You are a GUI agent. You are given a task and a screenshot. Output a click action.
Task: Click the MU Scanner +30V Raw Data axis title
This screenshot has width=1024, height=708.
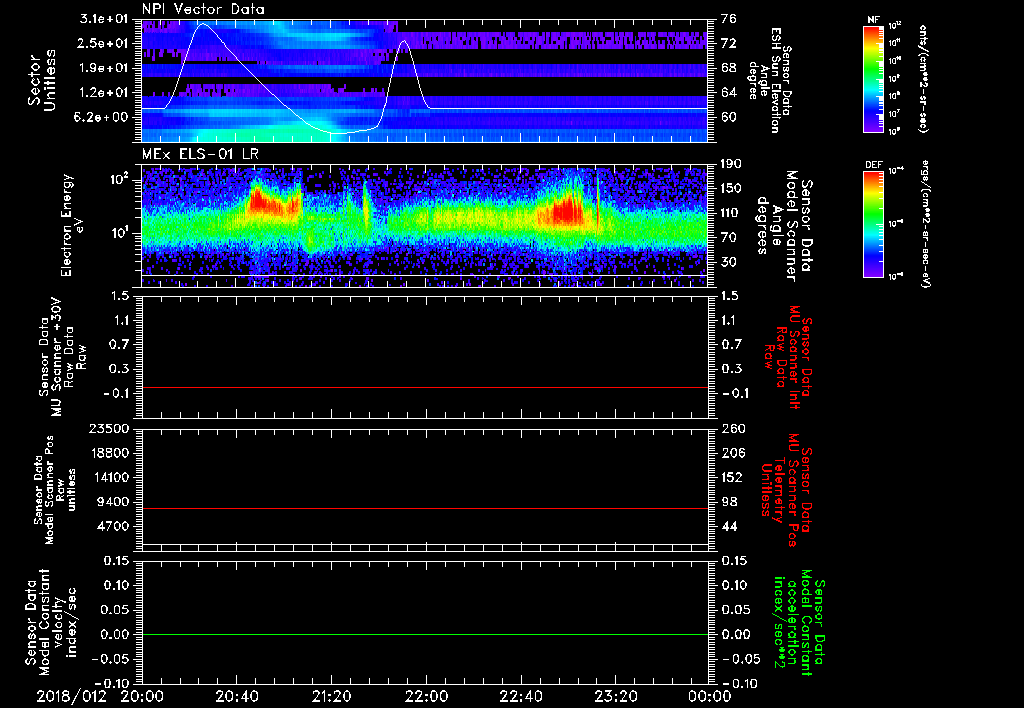[x=61, y=358]
